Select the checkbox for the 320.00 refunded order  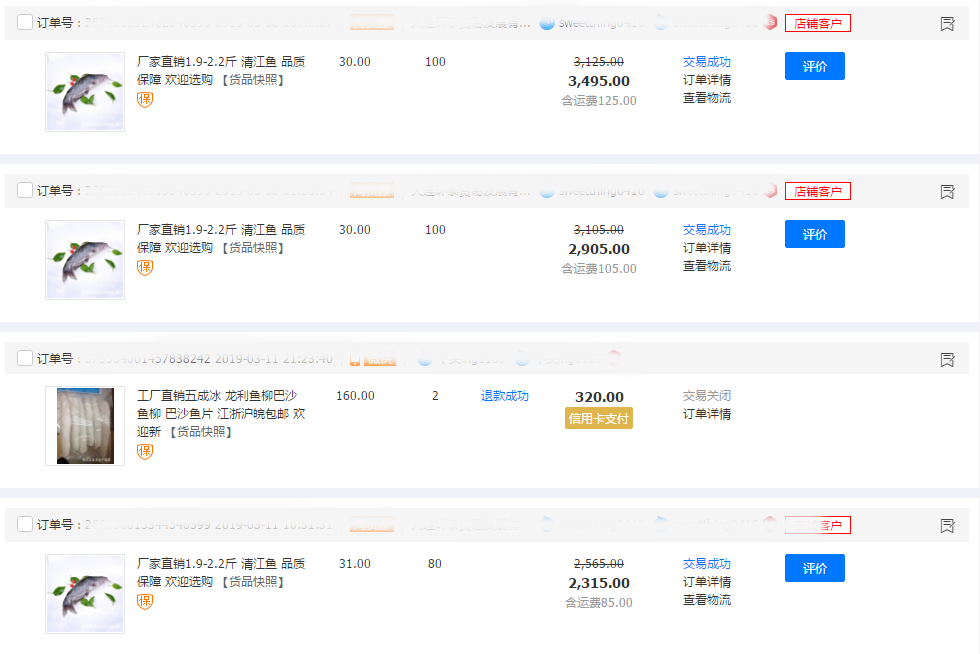(x=25, y=358)
